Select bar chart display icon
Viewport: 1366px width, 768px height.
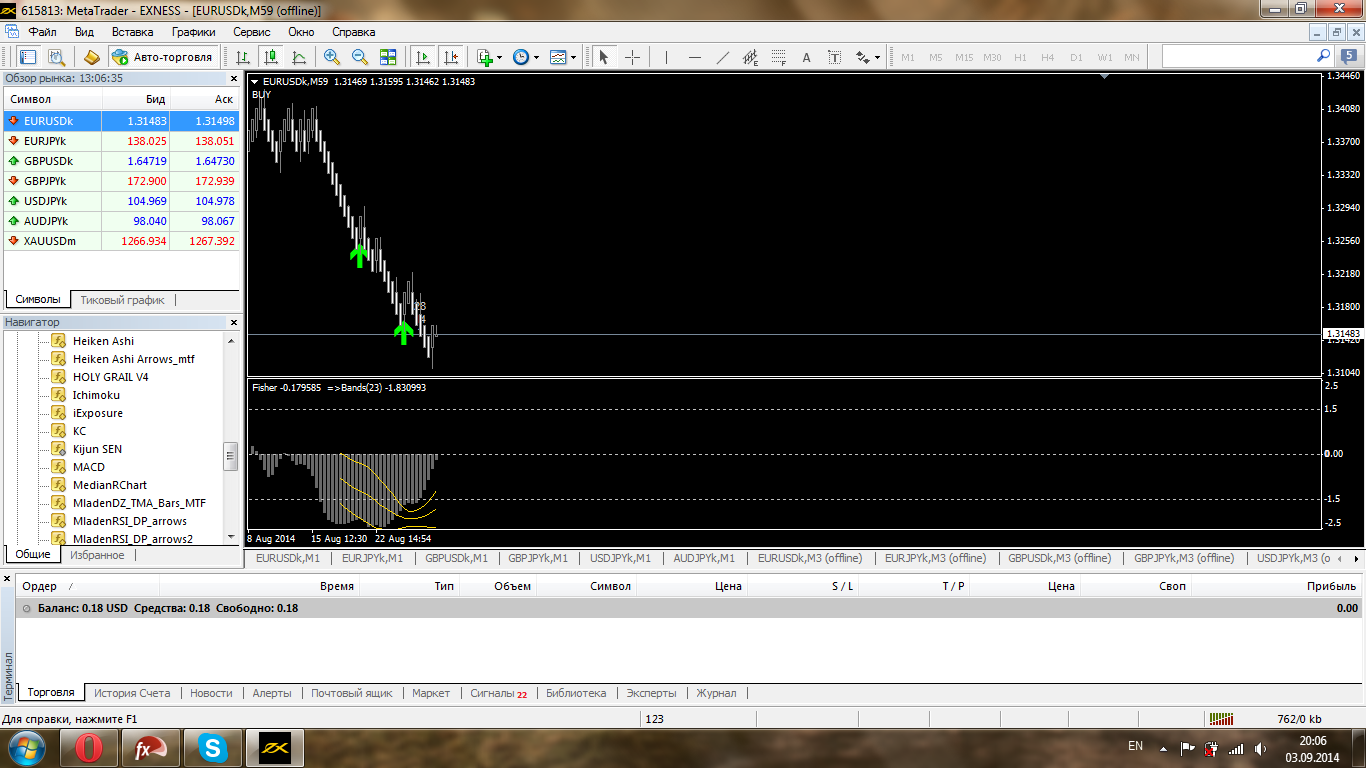(242, 57)
